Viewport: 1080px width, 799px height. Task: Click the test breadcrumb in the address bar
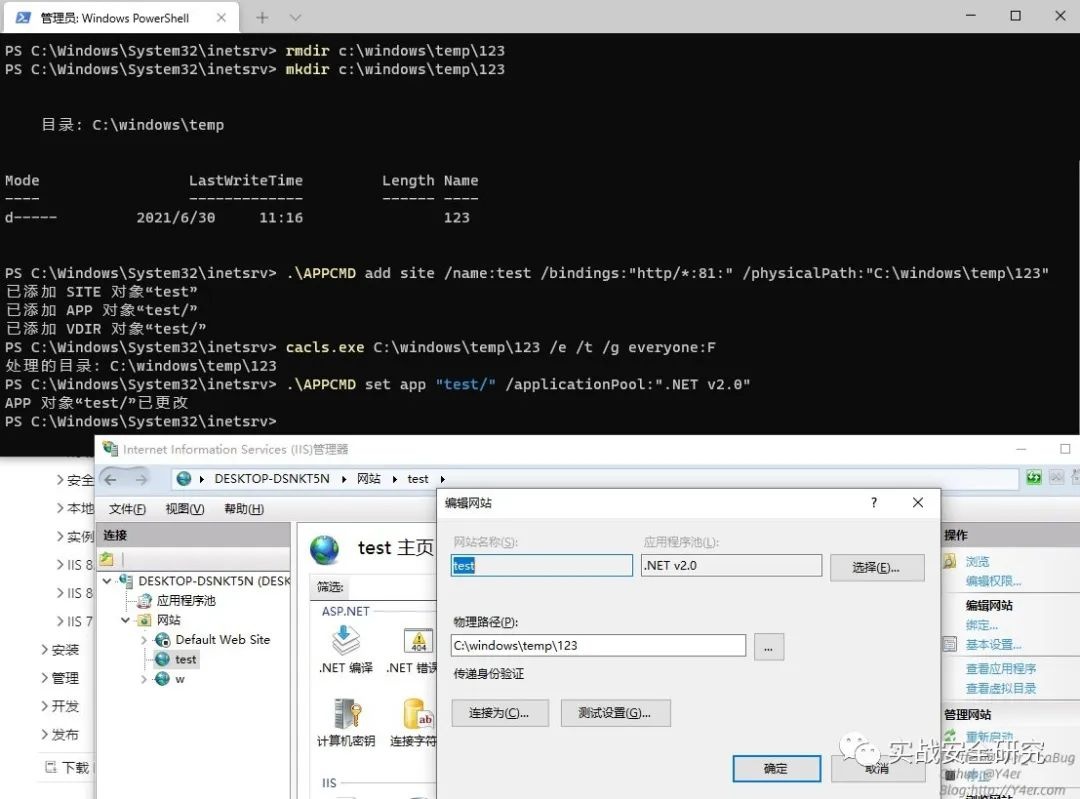[417, 479]
